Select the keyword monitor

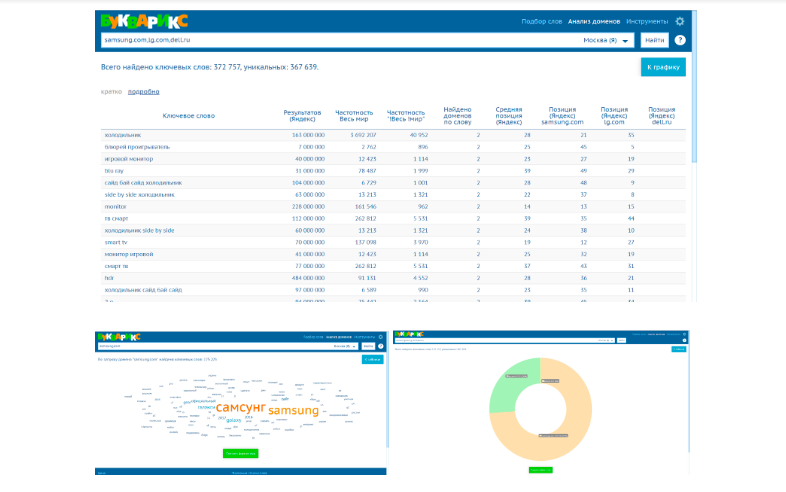coord(115,207)
